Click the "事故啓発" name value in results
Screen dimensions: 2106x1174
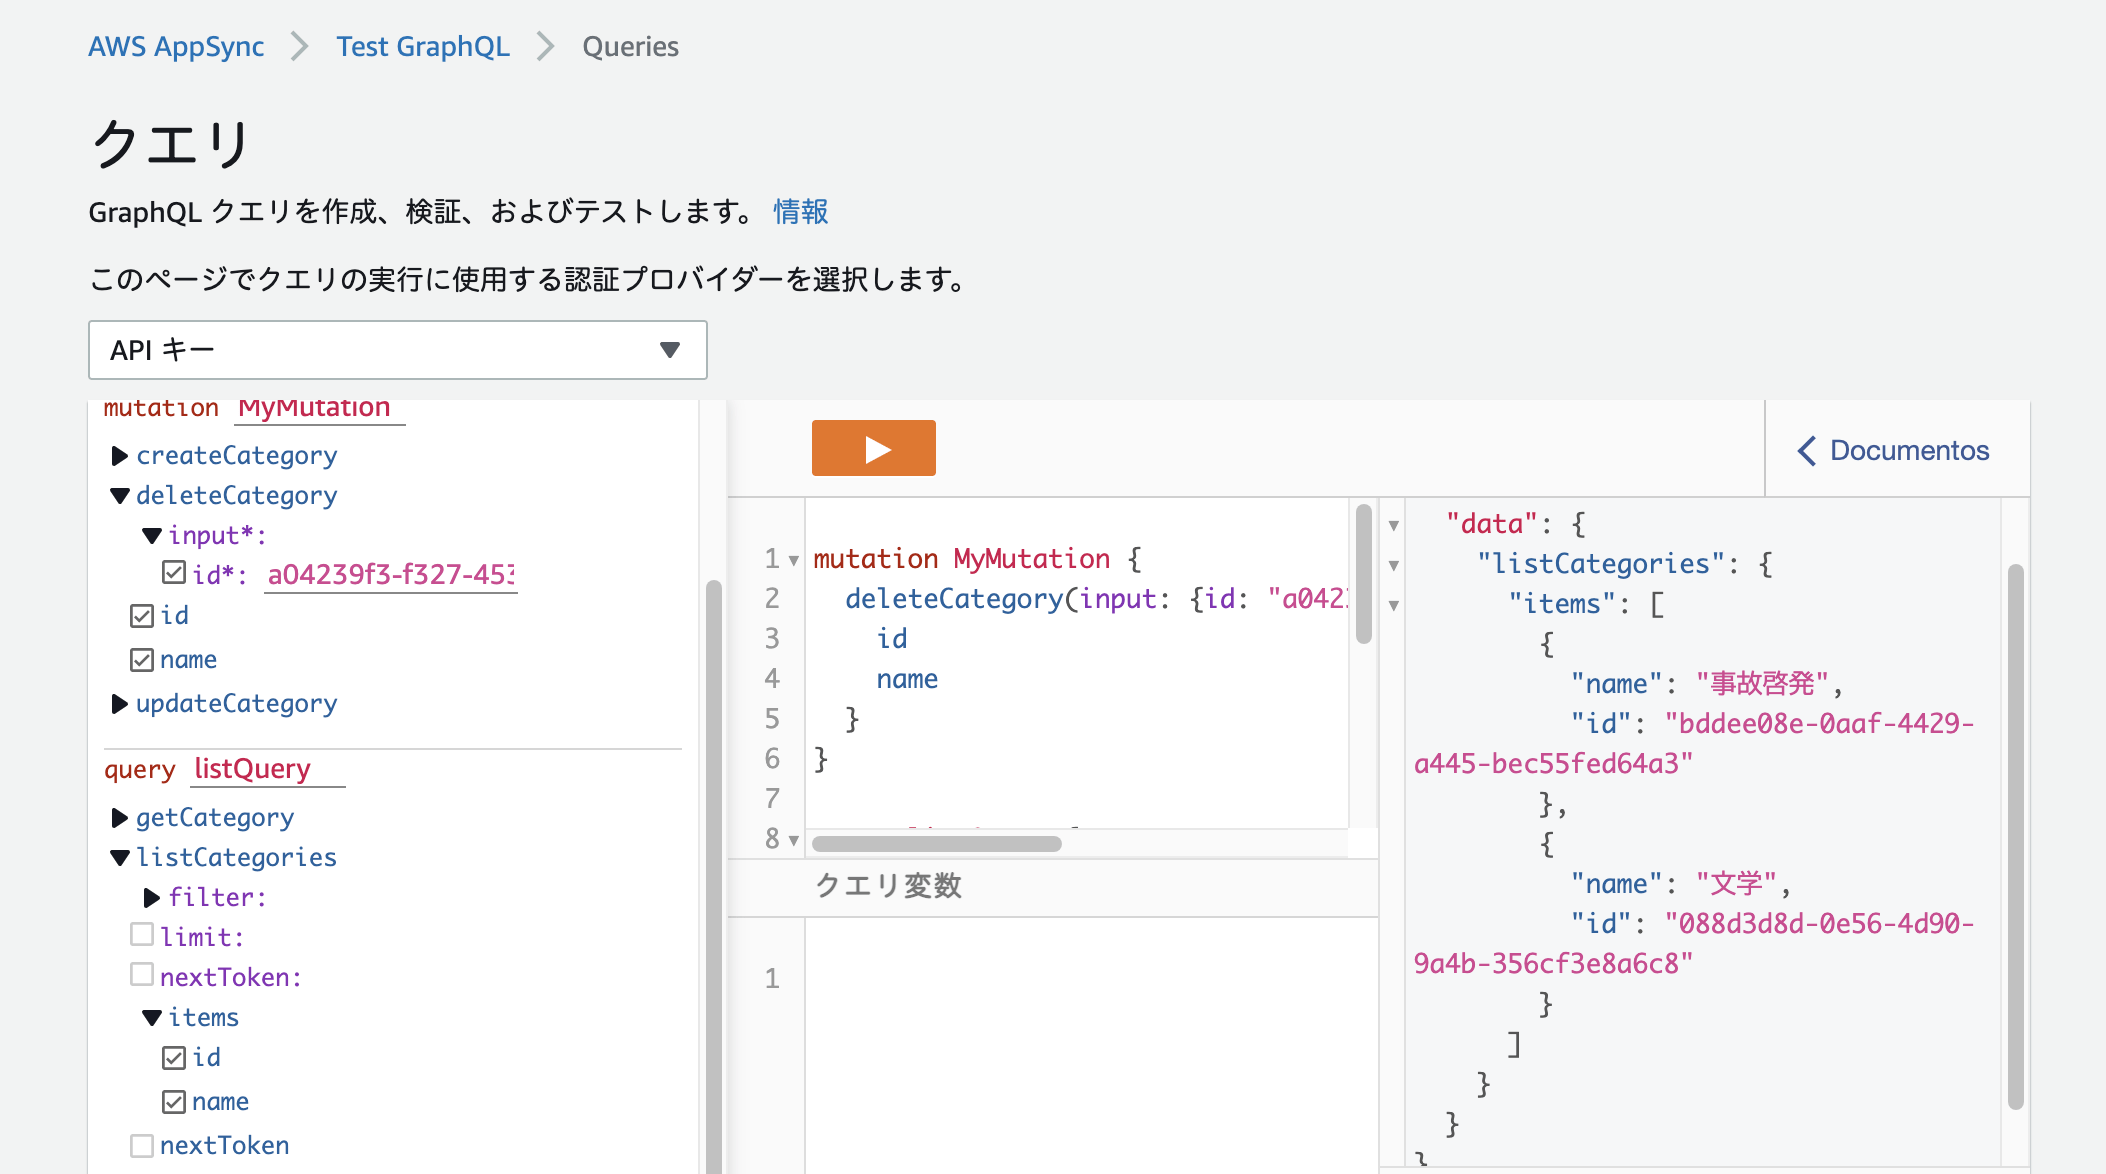[1762, 684]
